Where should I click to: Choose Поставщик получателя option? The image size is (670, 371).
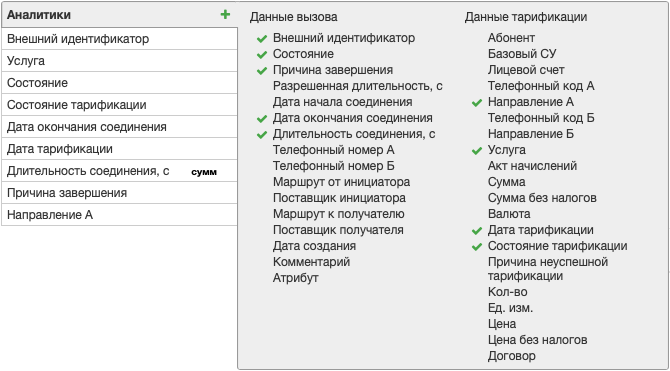click(x=338, y=230)
